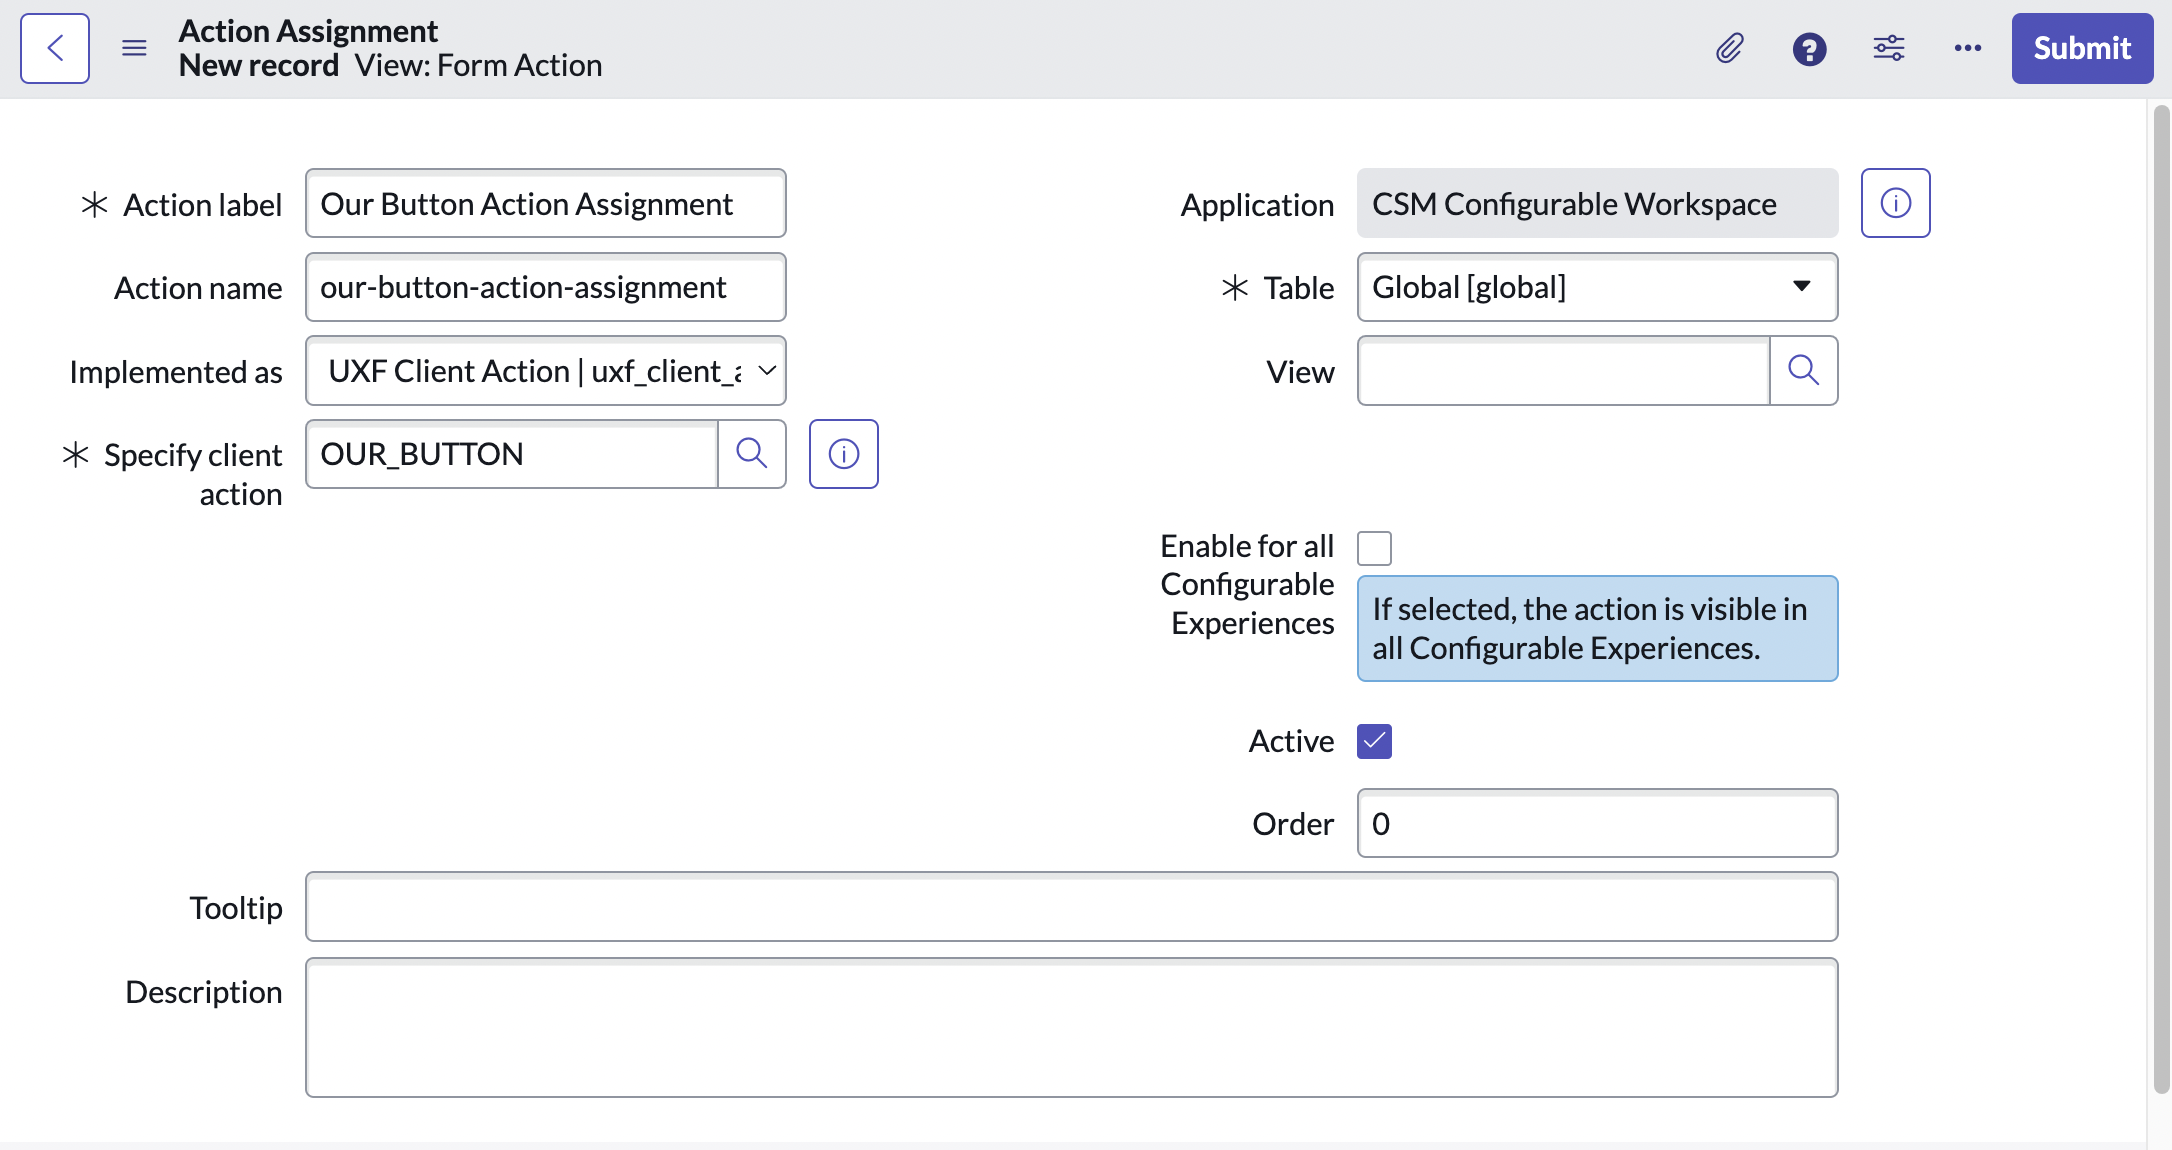Uncheck the Active checkbox
The width and height of the screenshot is (2172, 1150).
1374,741
